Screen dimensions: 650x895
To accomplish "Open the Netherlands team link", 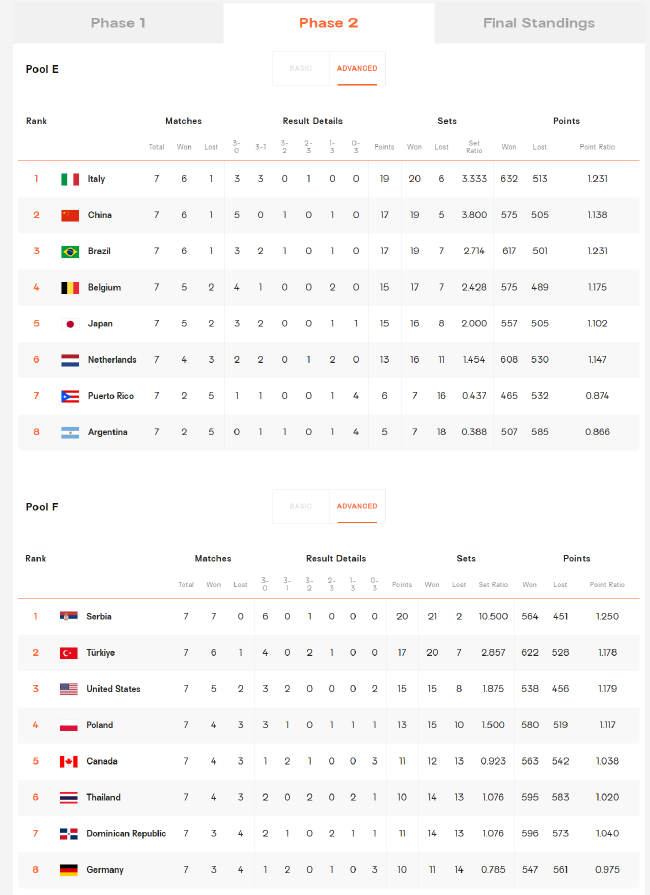I will tap(112, 360).
